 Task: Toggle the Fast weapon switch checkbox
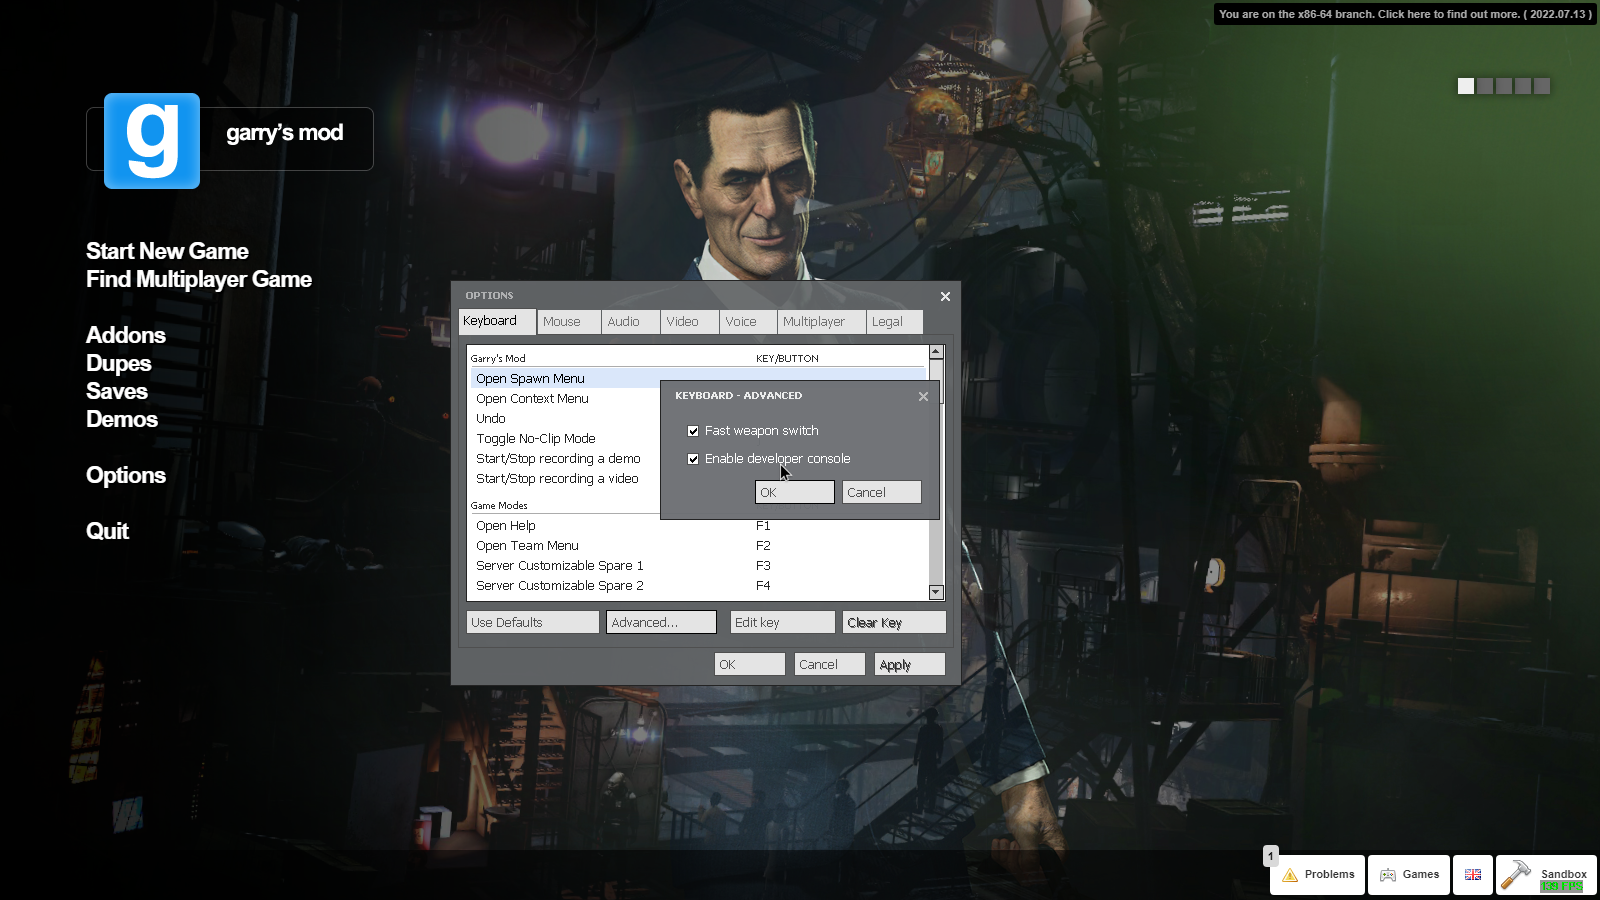coord(693,431)
